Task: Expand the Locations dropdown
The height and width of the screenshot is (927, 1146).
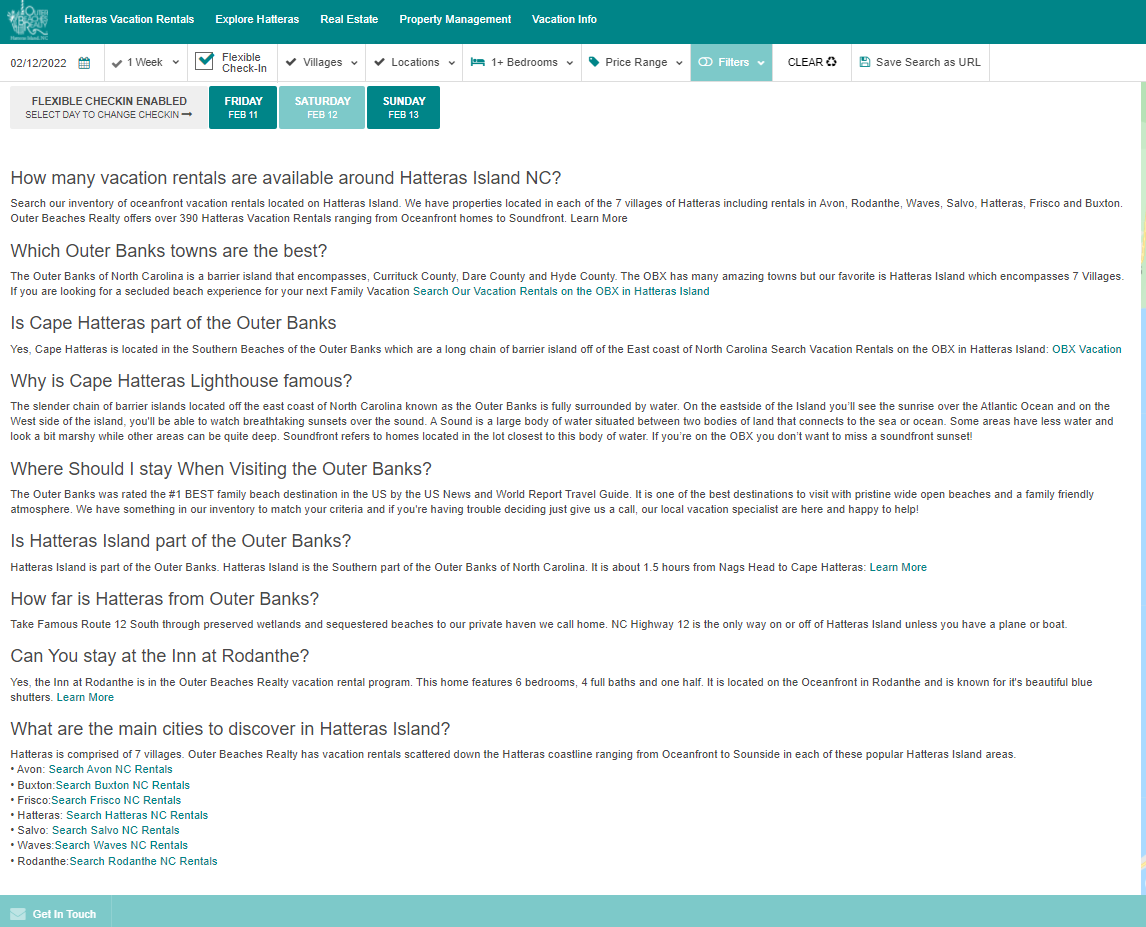Action: [x=414, y=62]
